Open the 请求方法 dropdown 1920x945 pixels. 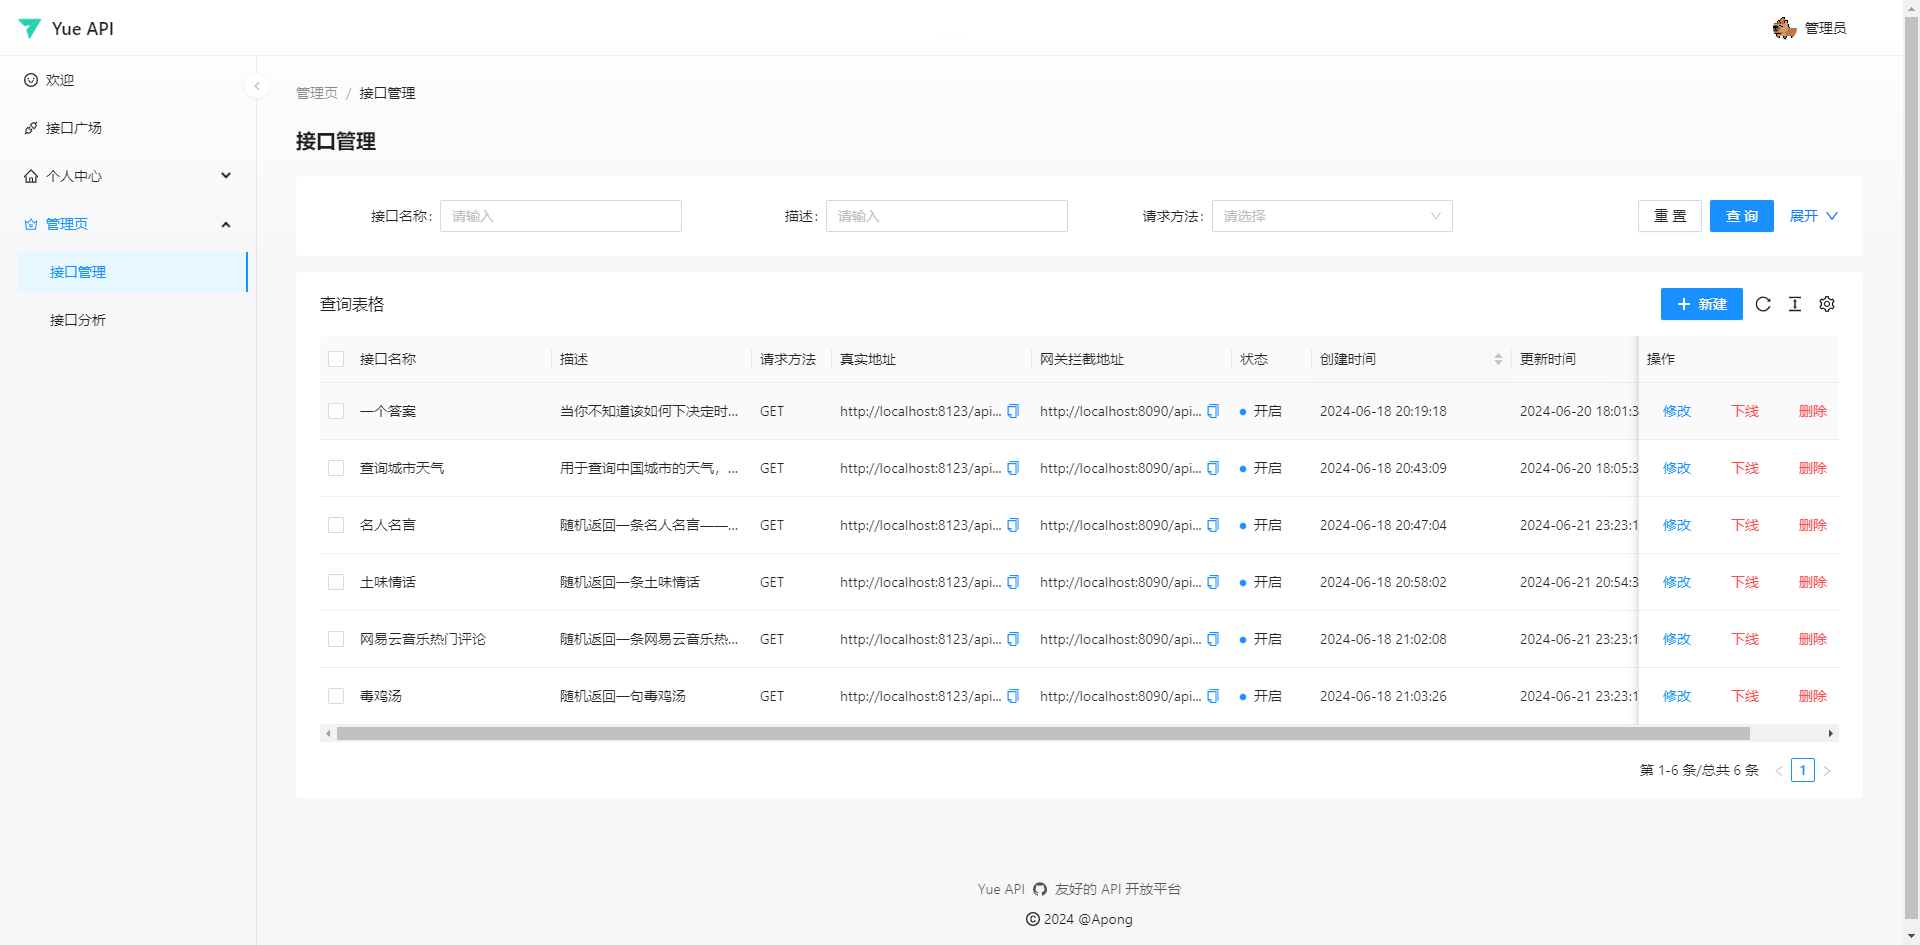1331,216
